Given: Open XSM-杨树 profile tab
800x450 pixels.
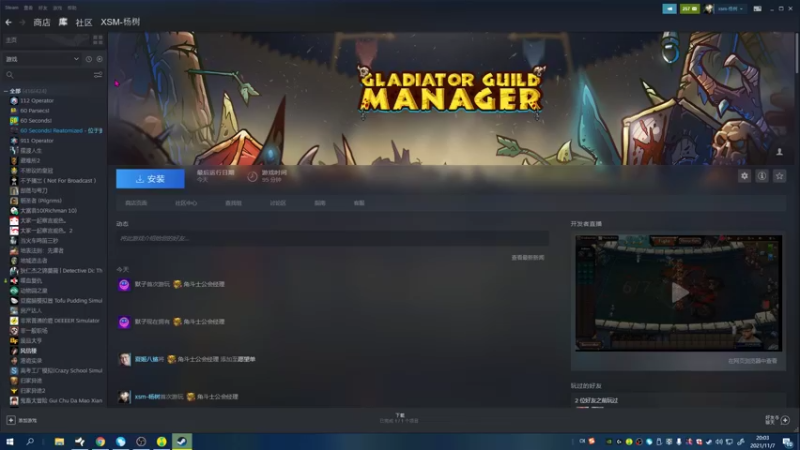Looking at the screenshot, I should pyautogui.click(x=120, y=22).
